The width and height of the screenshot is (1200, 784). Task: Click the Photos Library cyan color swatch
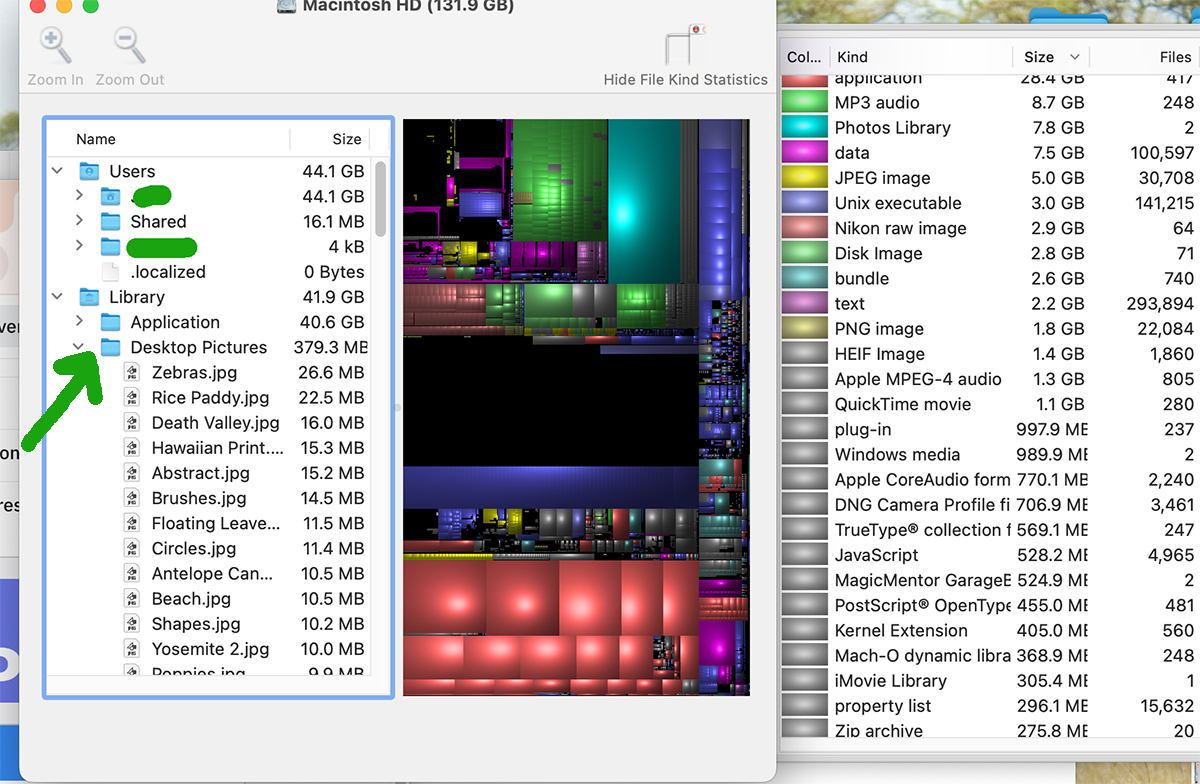(x=803, y=127)
